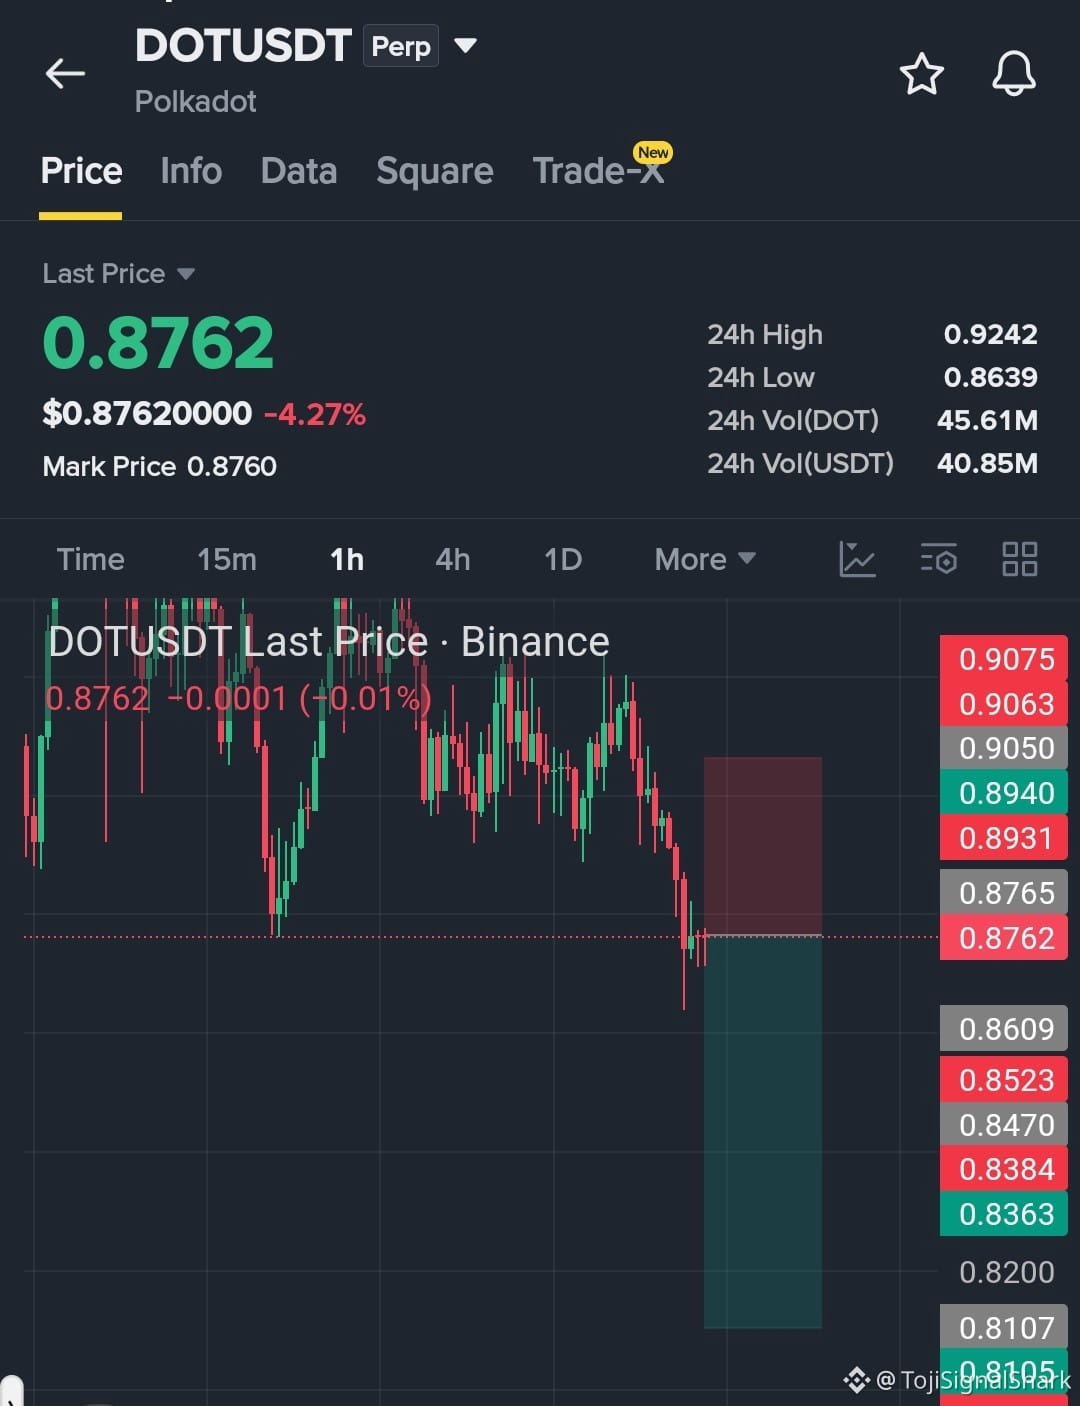Open the Square tab
Screen dimensions: 1080x1406
(x=435, y=171)
